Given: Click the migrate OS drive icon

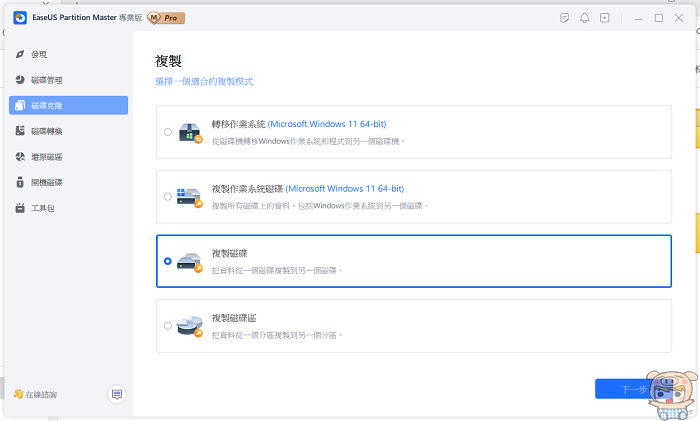Looking at the screenshot, I should (x=191, y=133).
